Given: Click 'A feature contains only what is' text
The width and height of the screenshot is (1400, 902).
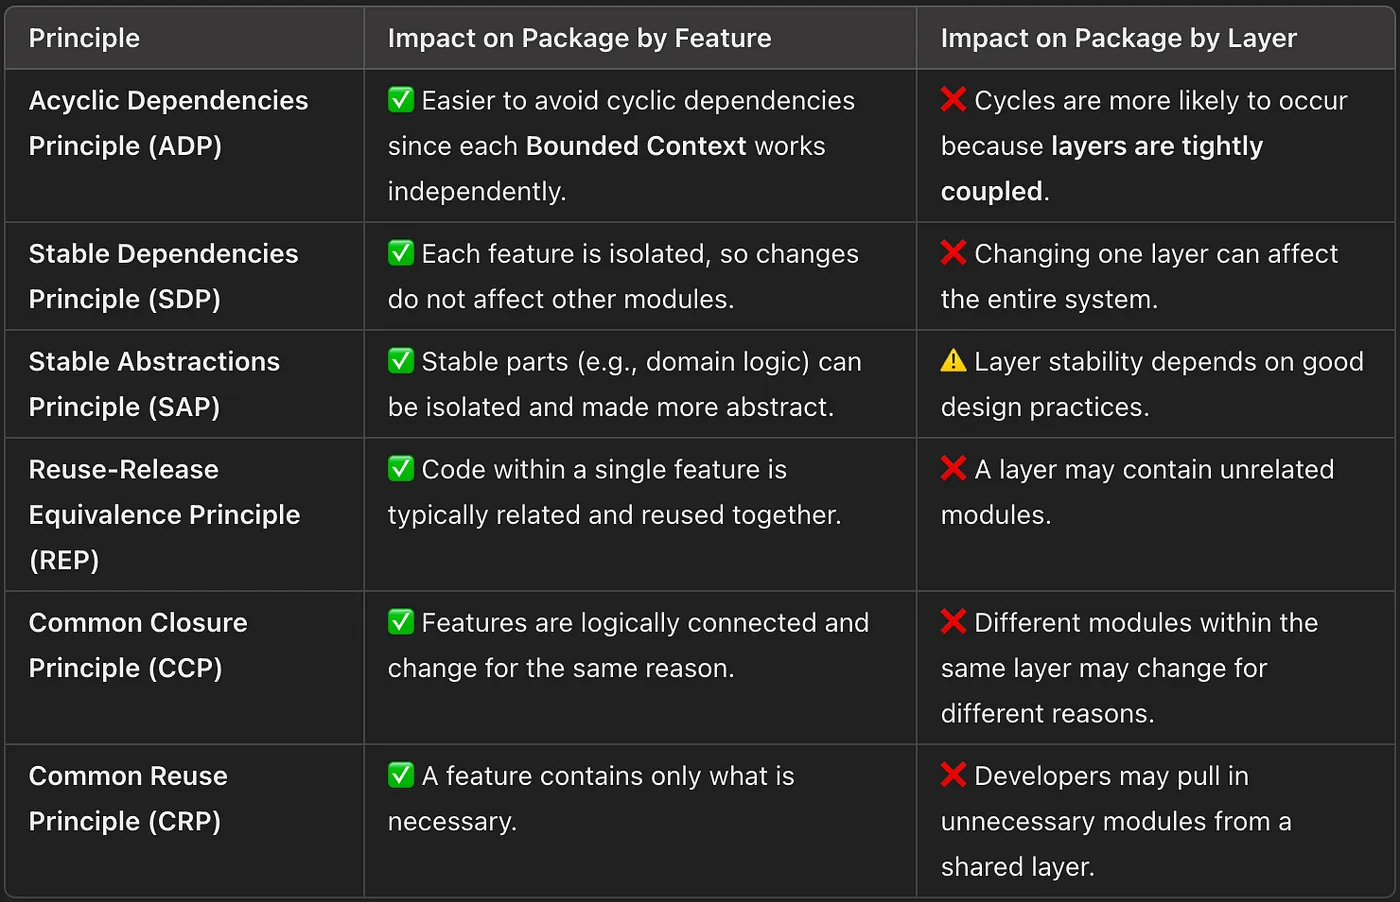Looking at the screenshot, I should point(608,776).
